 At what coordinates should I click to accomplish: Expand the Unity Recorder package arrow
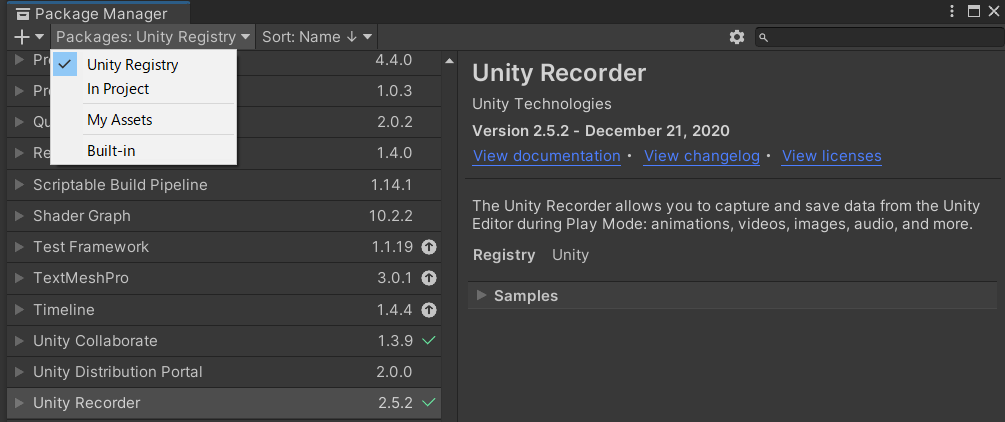click(19, 403)
